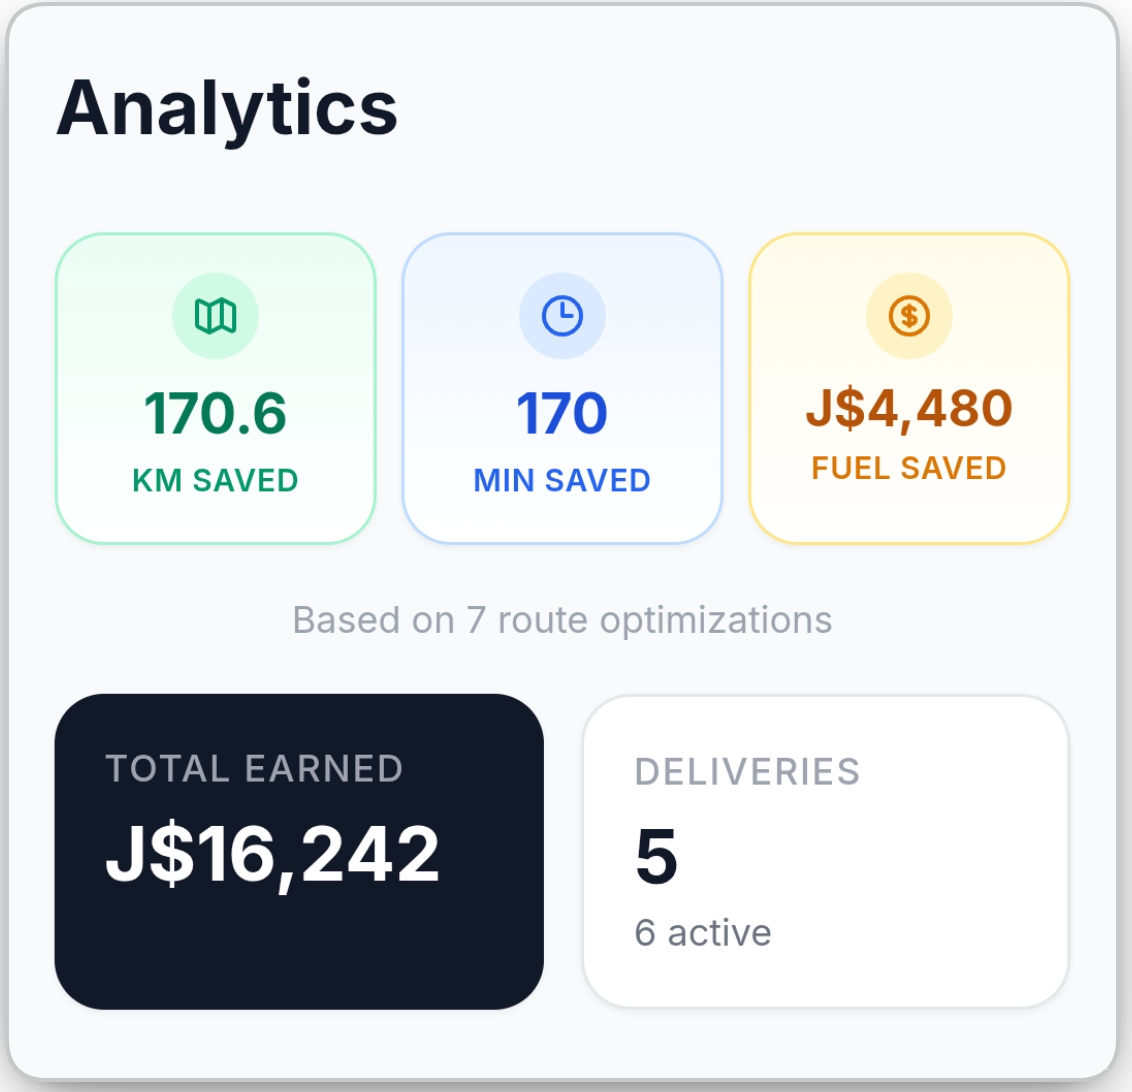Click the TOTAL EARNED label
The height and width of the screenshot is (1092, 1132).
[254, 769]
